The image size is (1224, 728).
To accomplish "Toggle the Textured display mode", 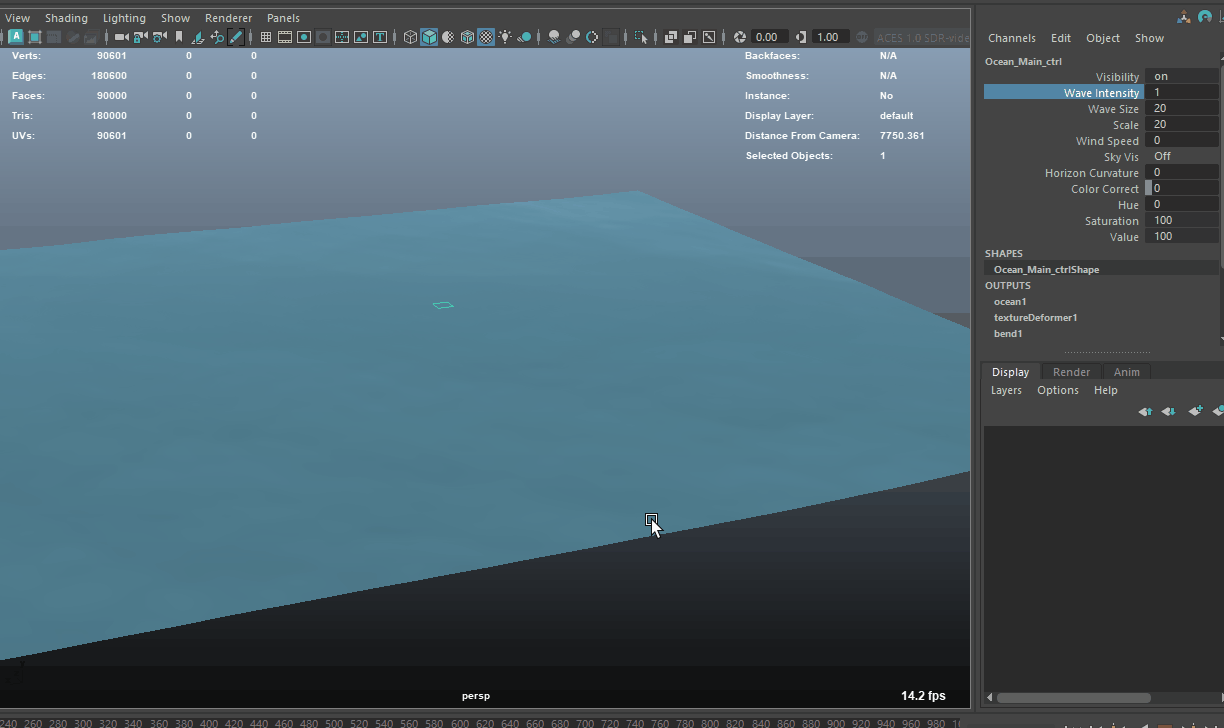I will [x=486, y=37].
